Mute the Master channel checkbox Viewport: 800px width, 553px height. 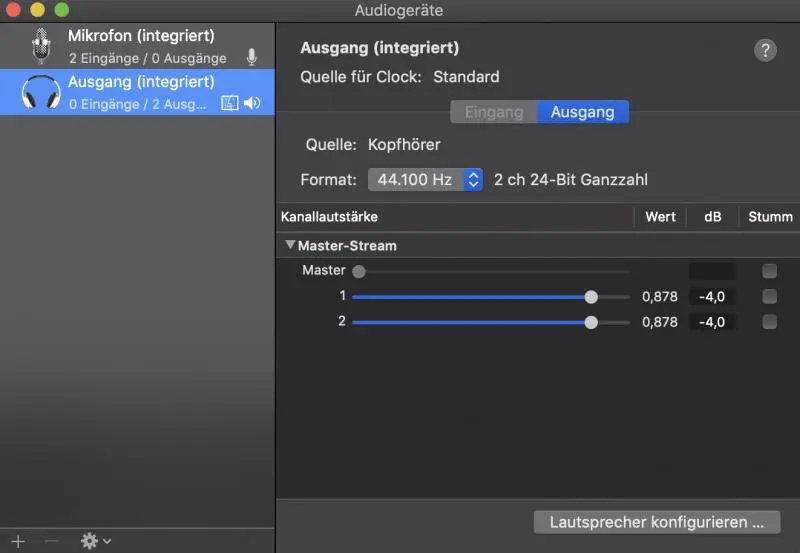pyautogui.click(x=769, y=271)
